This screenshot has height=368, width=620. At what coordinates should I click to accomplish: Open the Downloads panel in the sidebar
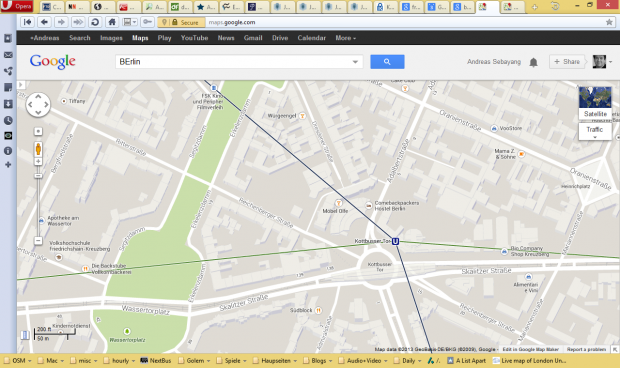tap(8, 104)
